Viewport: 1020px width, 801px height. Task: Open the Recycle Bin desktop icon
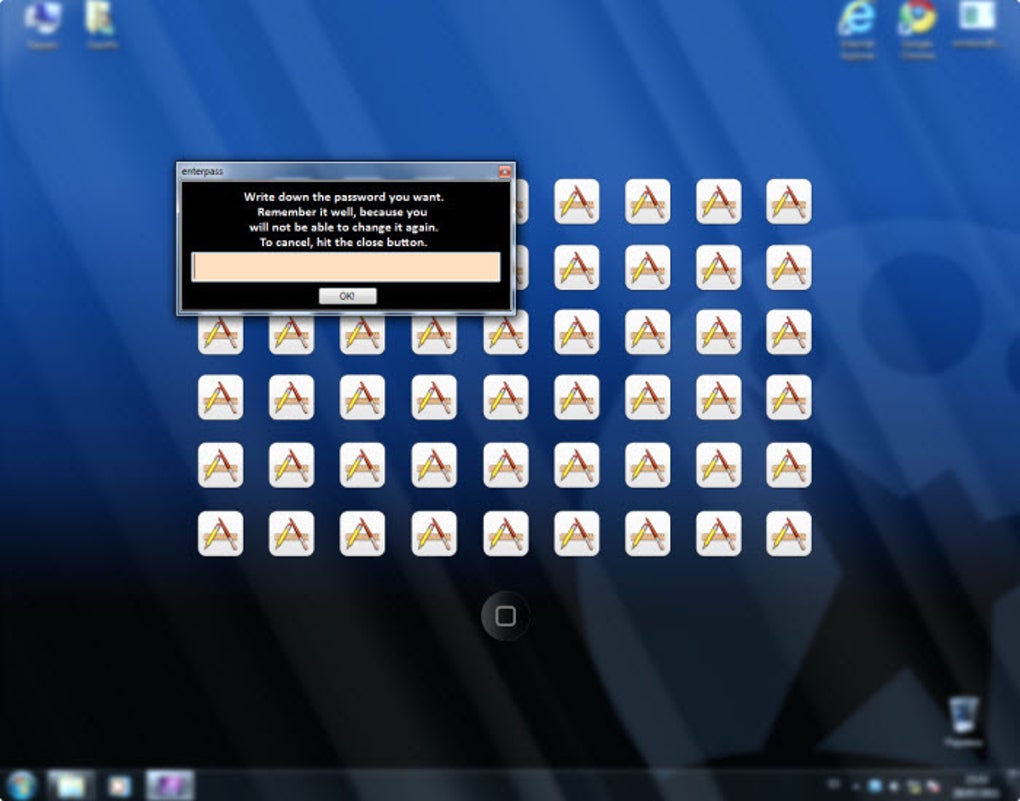click(963, 722)
